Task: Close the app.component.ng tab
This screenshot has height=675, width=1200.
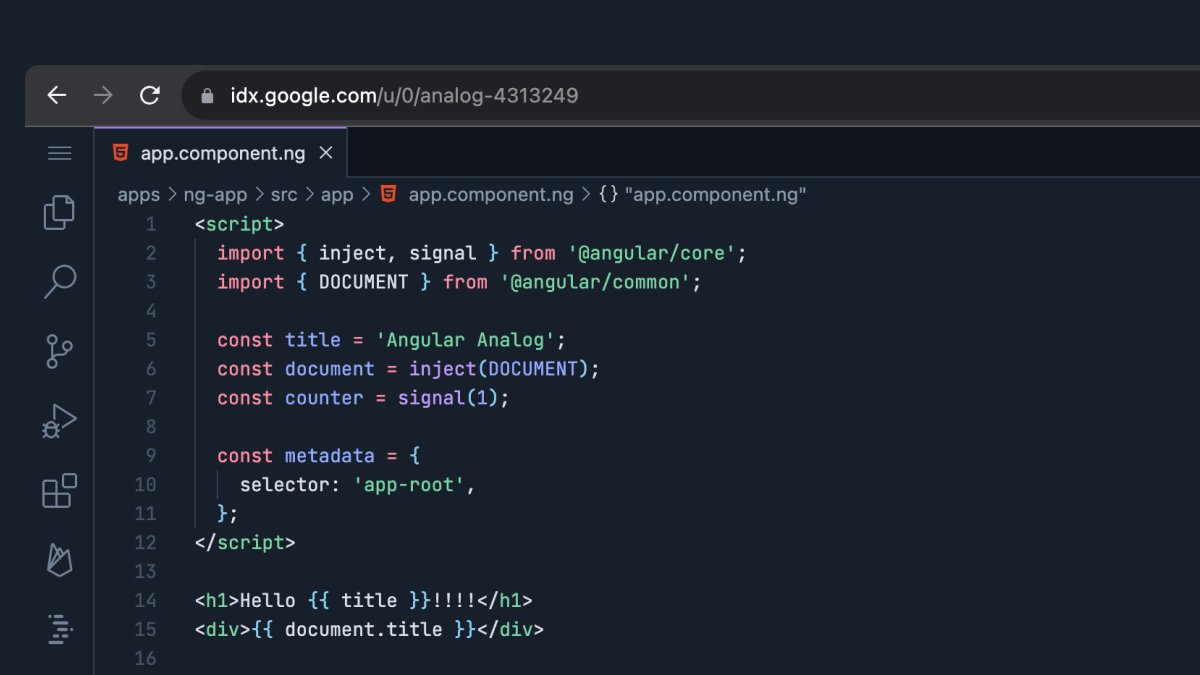Action: tap(326, 153)
